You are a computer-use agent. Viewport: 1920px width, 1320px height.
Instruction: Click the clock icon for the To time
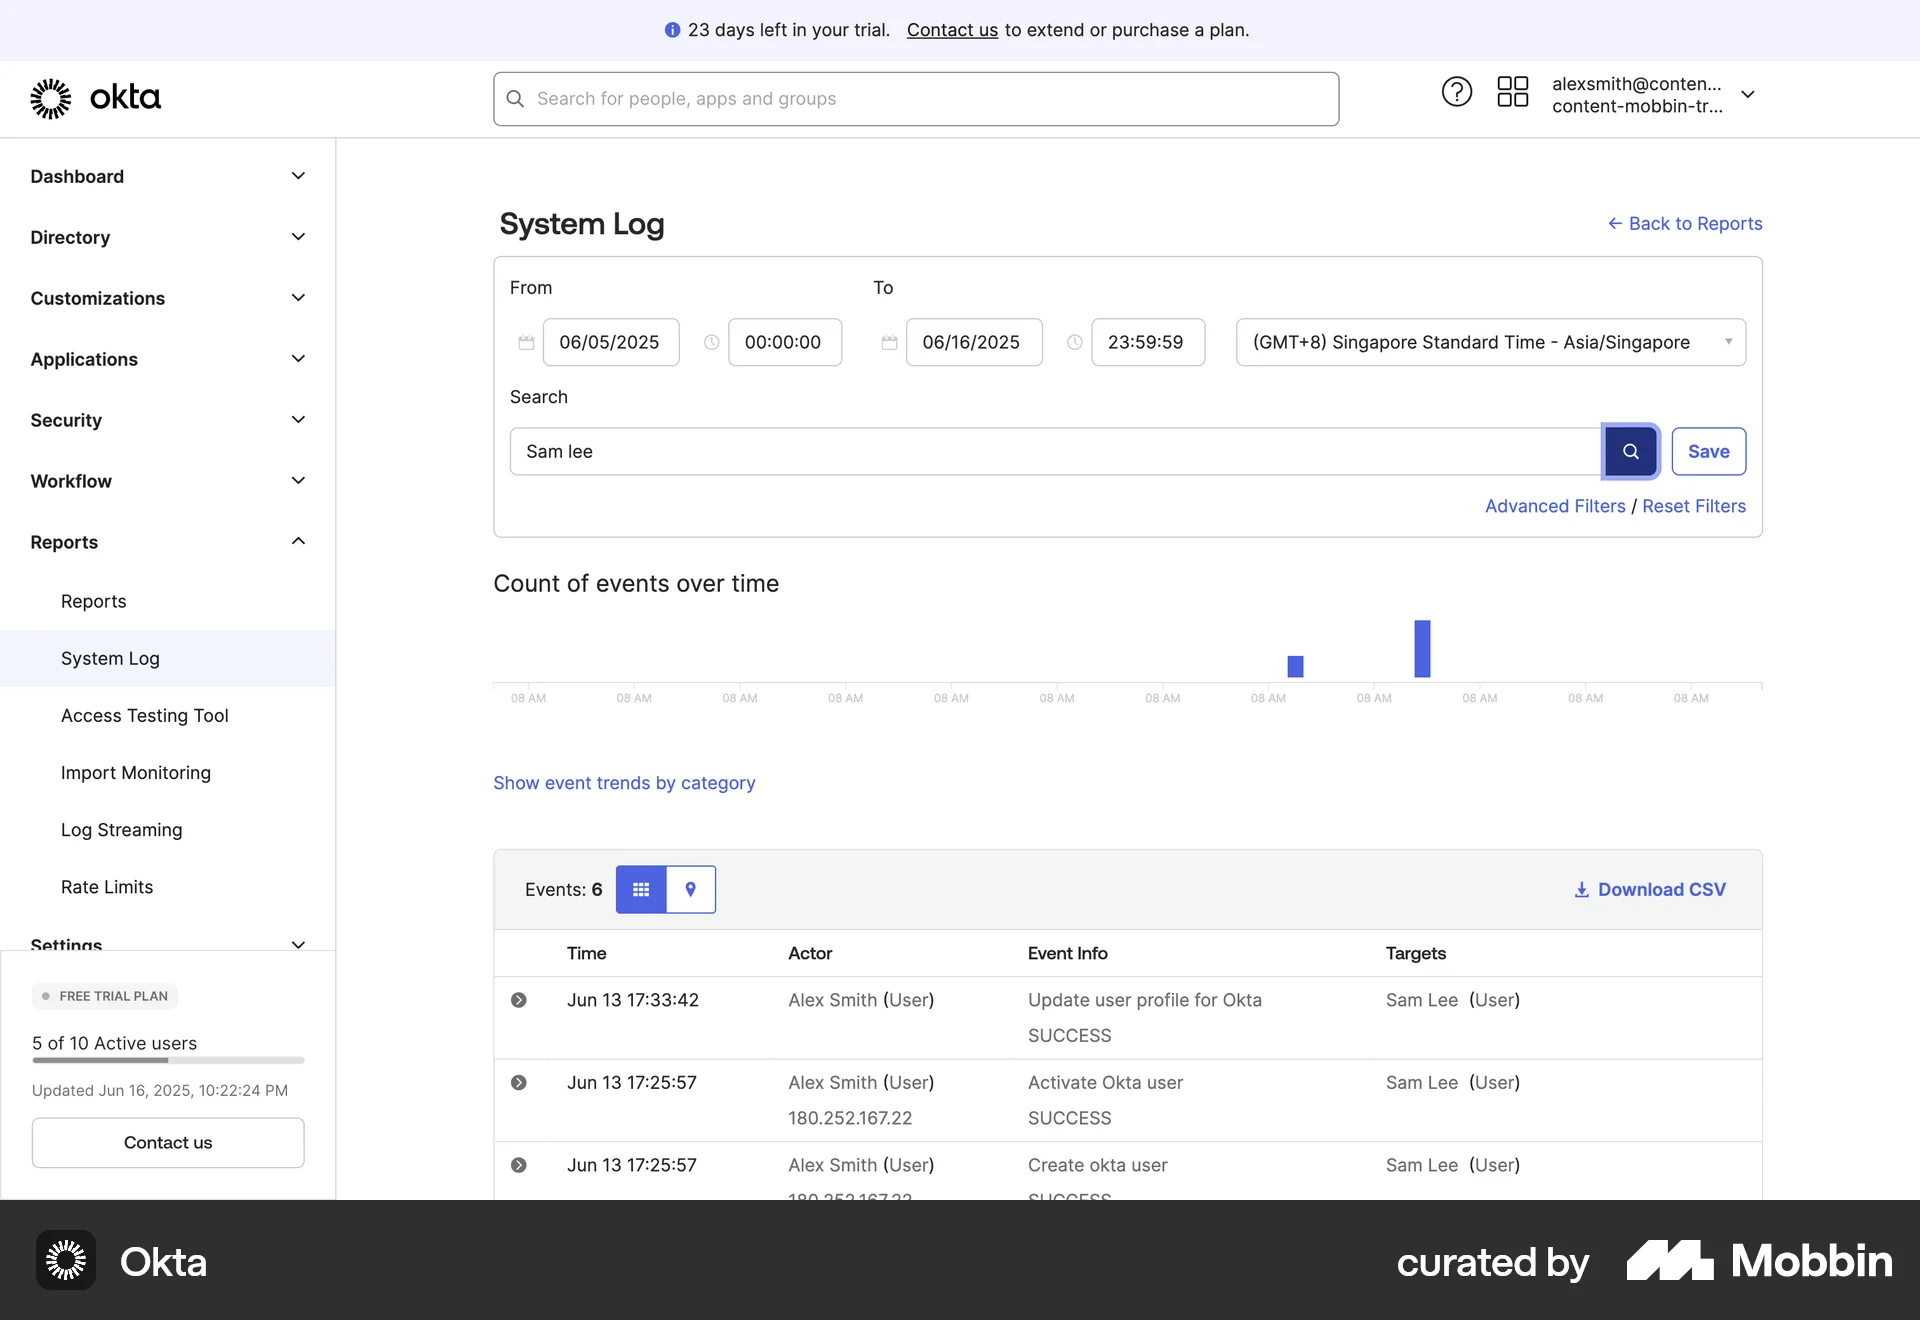[1075, 342]
